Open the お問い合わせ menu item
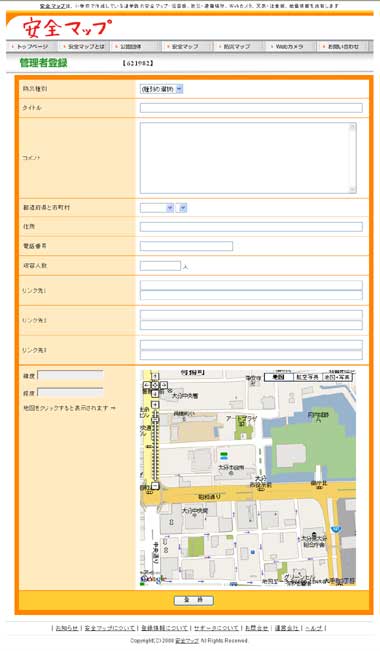Screen dimensions: 380x651 pyautogui.click(x=343, y=46)
